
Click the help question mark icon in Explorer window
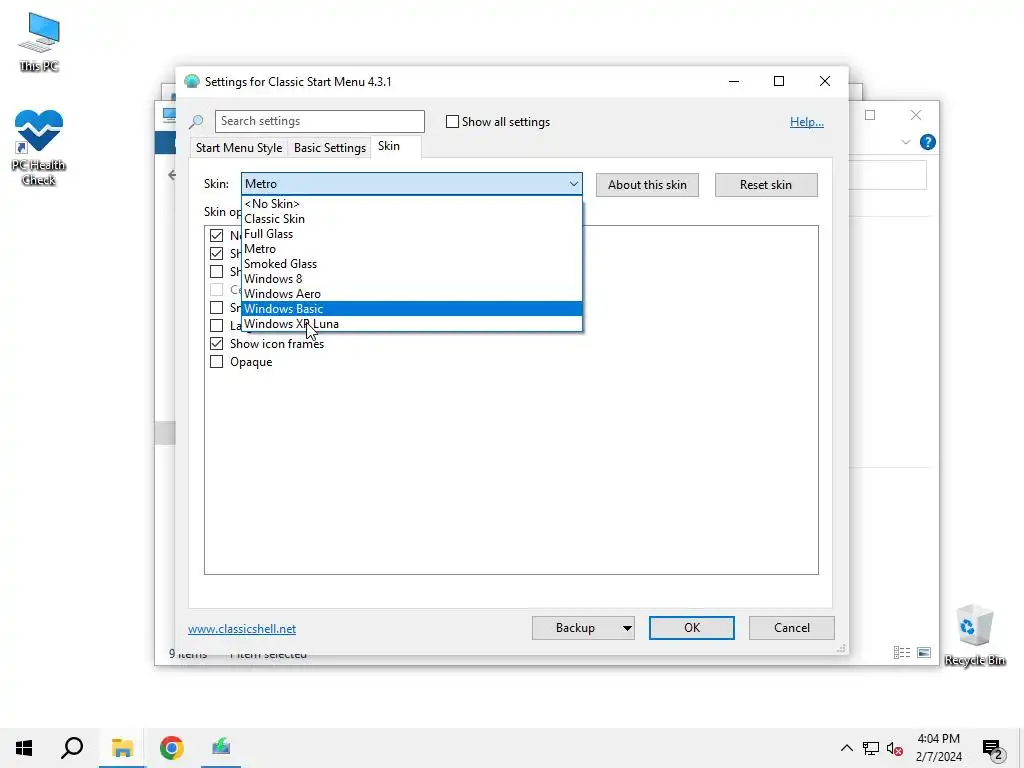point(927,142)
